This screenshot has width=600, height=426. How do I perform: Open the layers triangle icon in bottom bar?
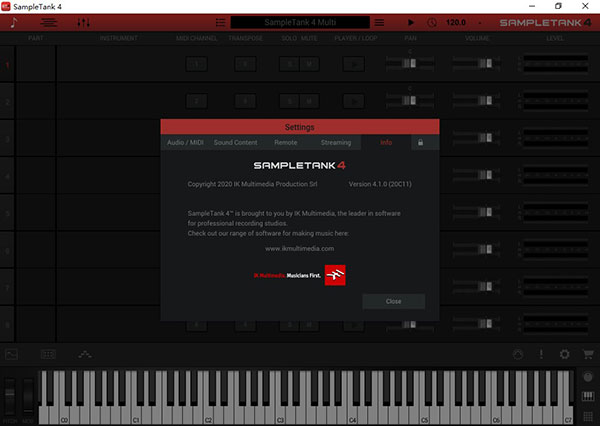(85, 354)
